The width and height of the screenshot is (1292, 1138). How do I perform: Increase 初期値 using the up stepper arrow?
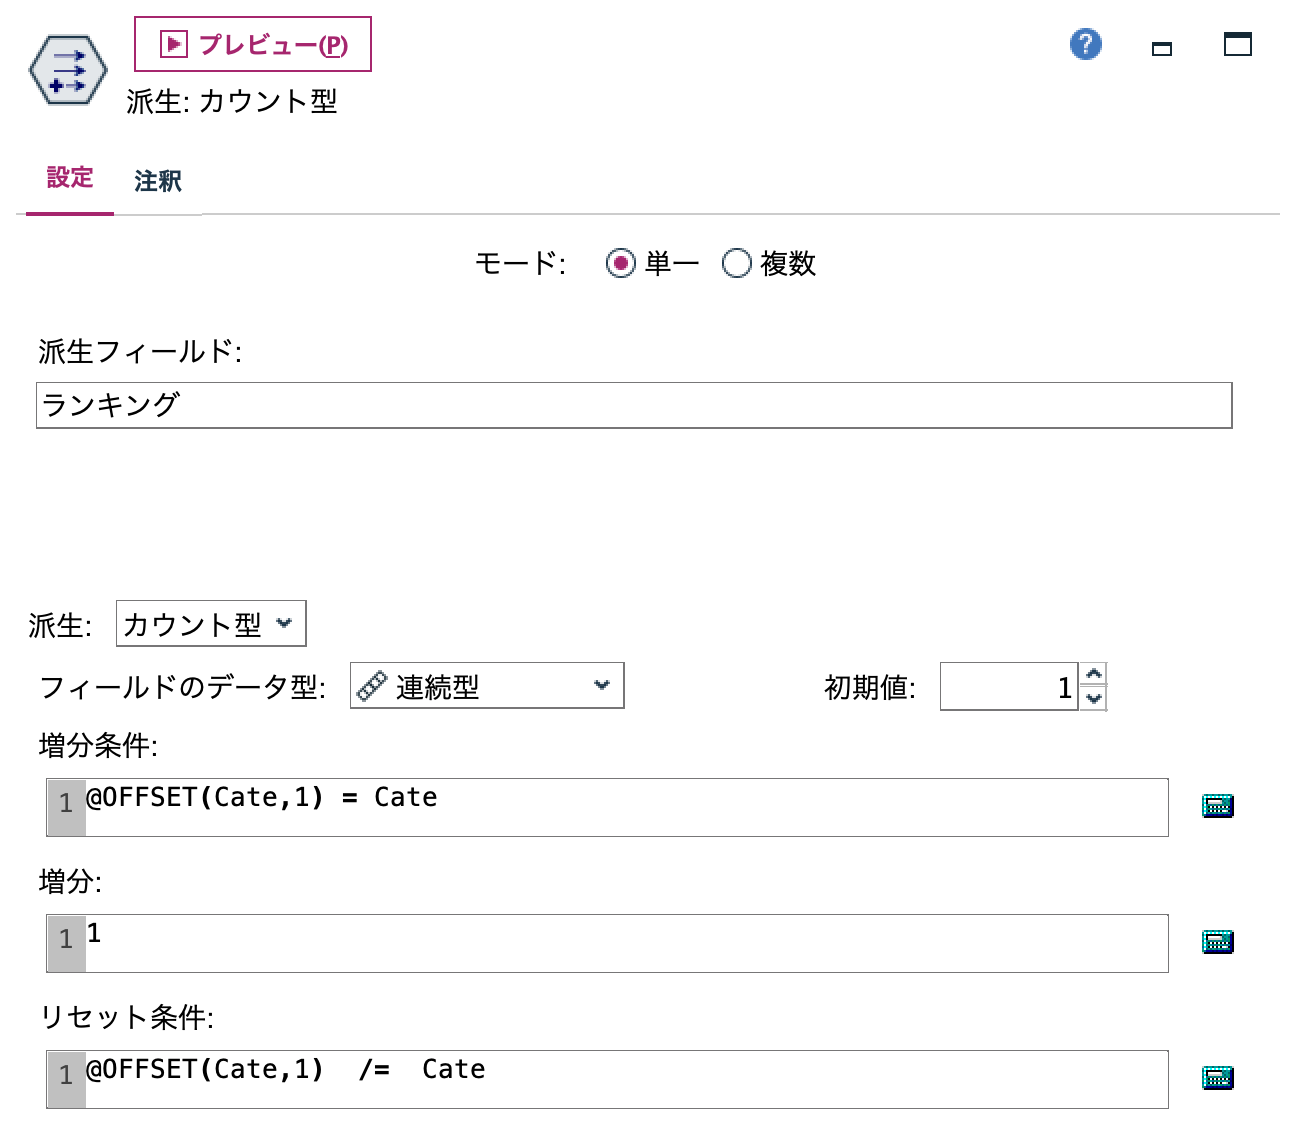1095,676
